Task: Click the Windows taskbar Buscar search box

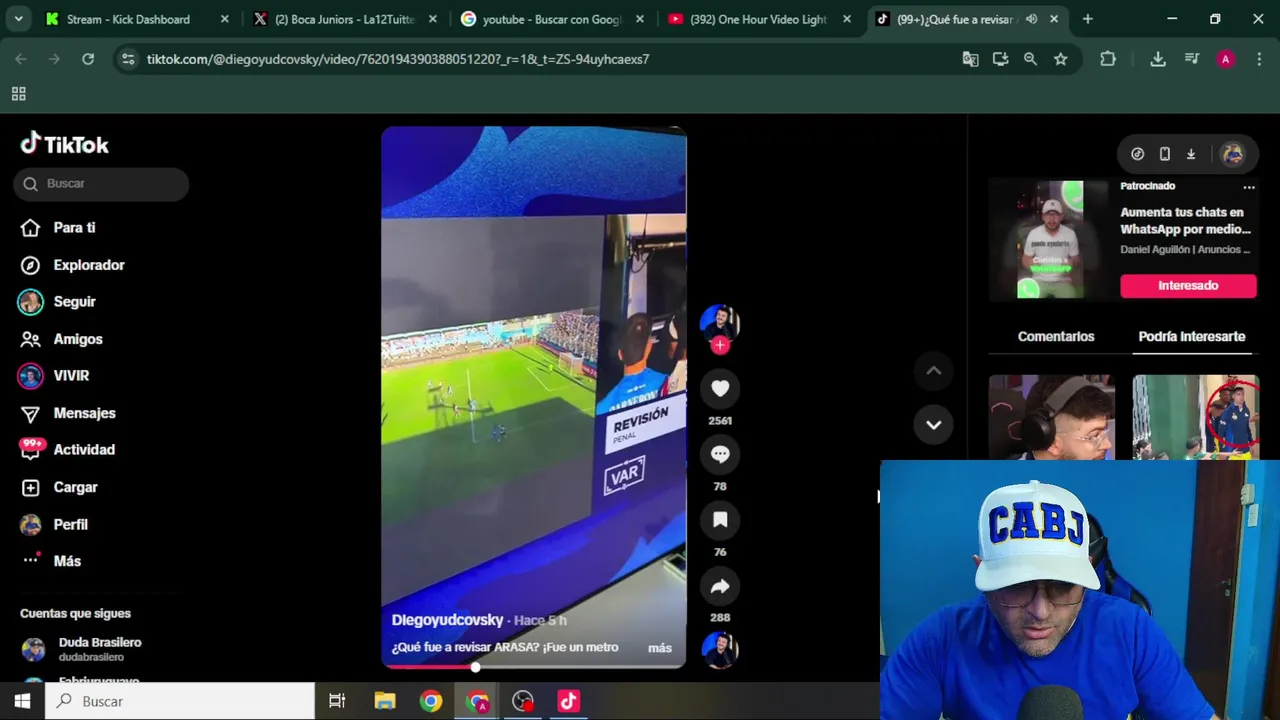Action: tap(180, 701)
